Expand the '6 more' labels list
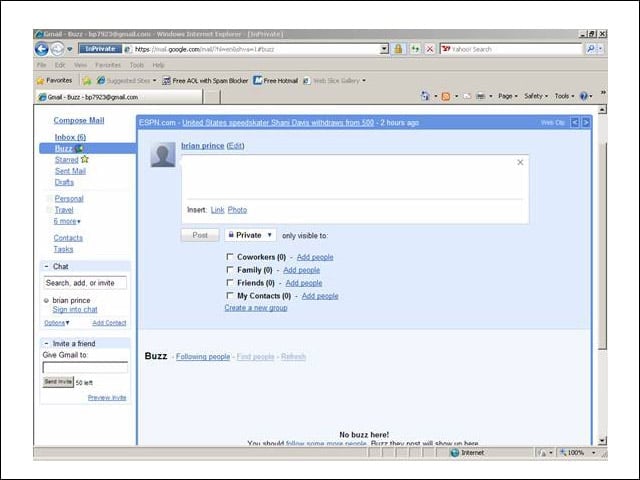640x480 pixels. coord(67,221)
